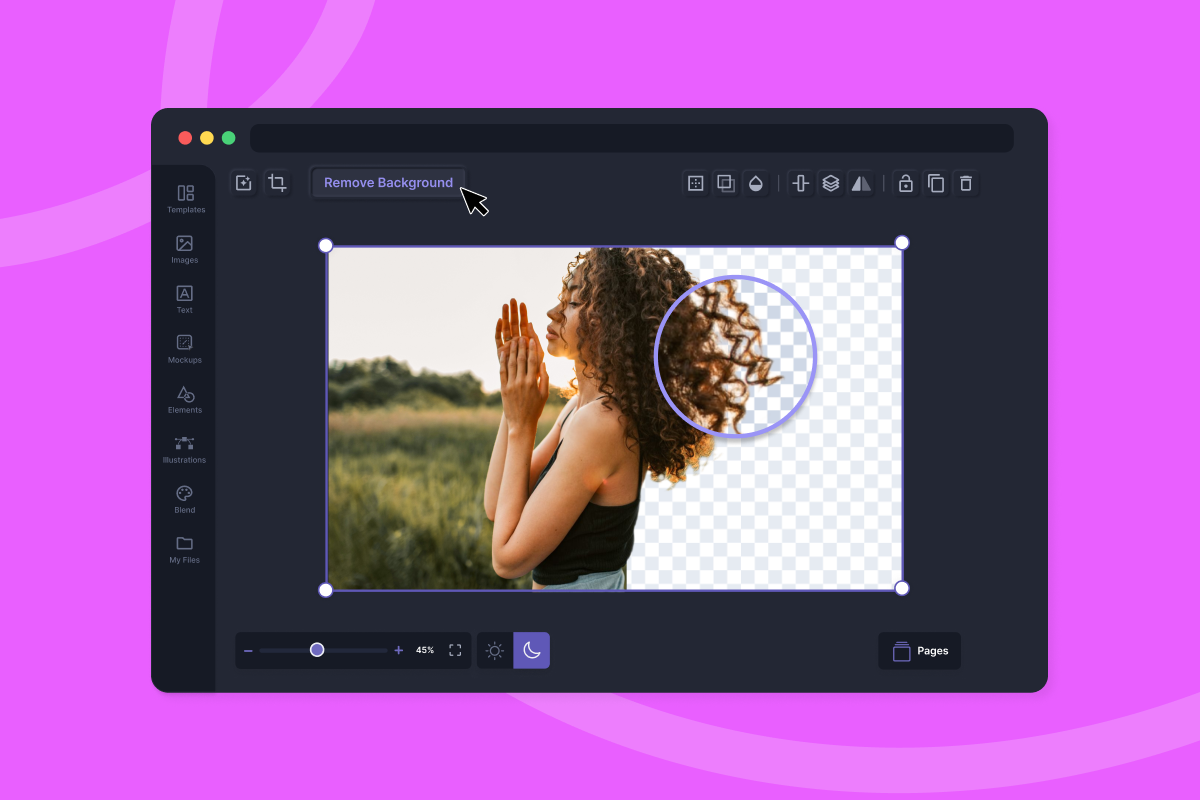1200x800 pixels.
Task: Click the green maximize window dot
Action: coord(229,138)
